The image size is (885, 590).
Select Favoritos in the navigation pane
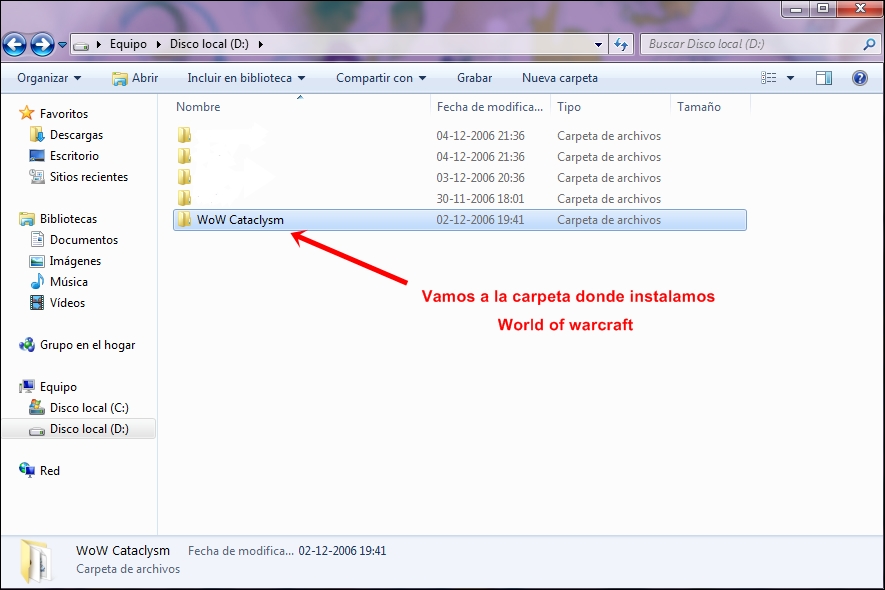coord(64,113)
